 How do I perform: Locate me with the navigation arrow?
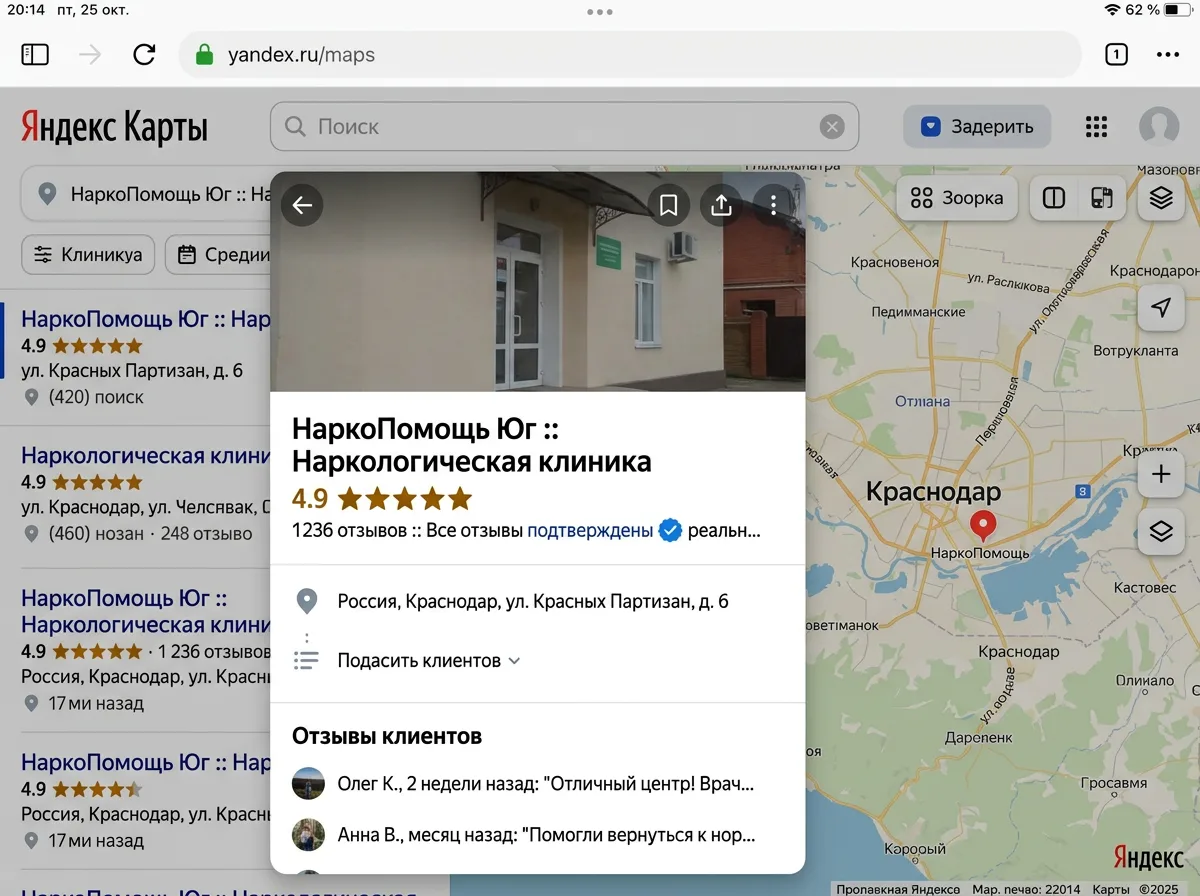1161,307
